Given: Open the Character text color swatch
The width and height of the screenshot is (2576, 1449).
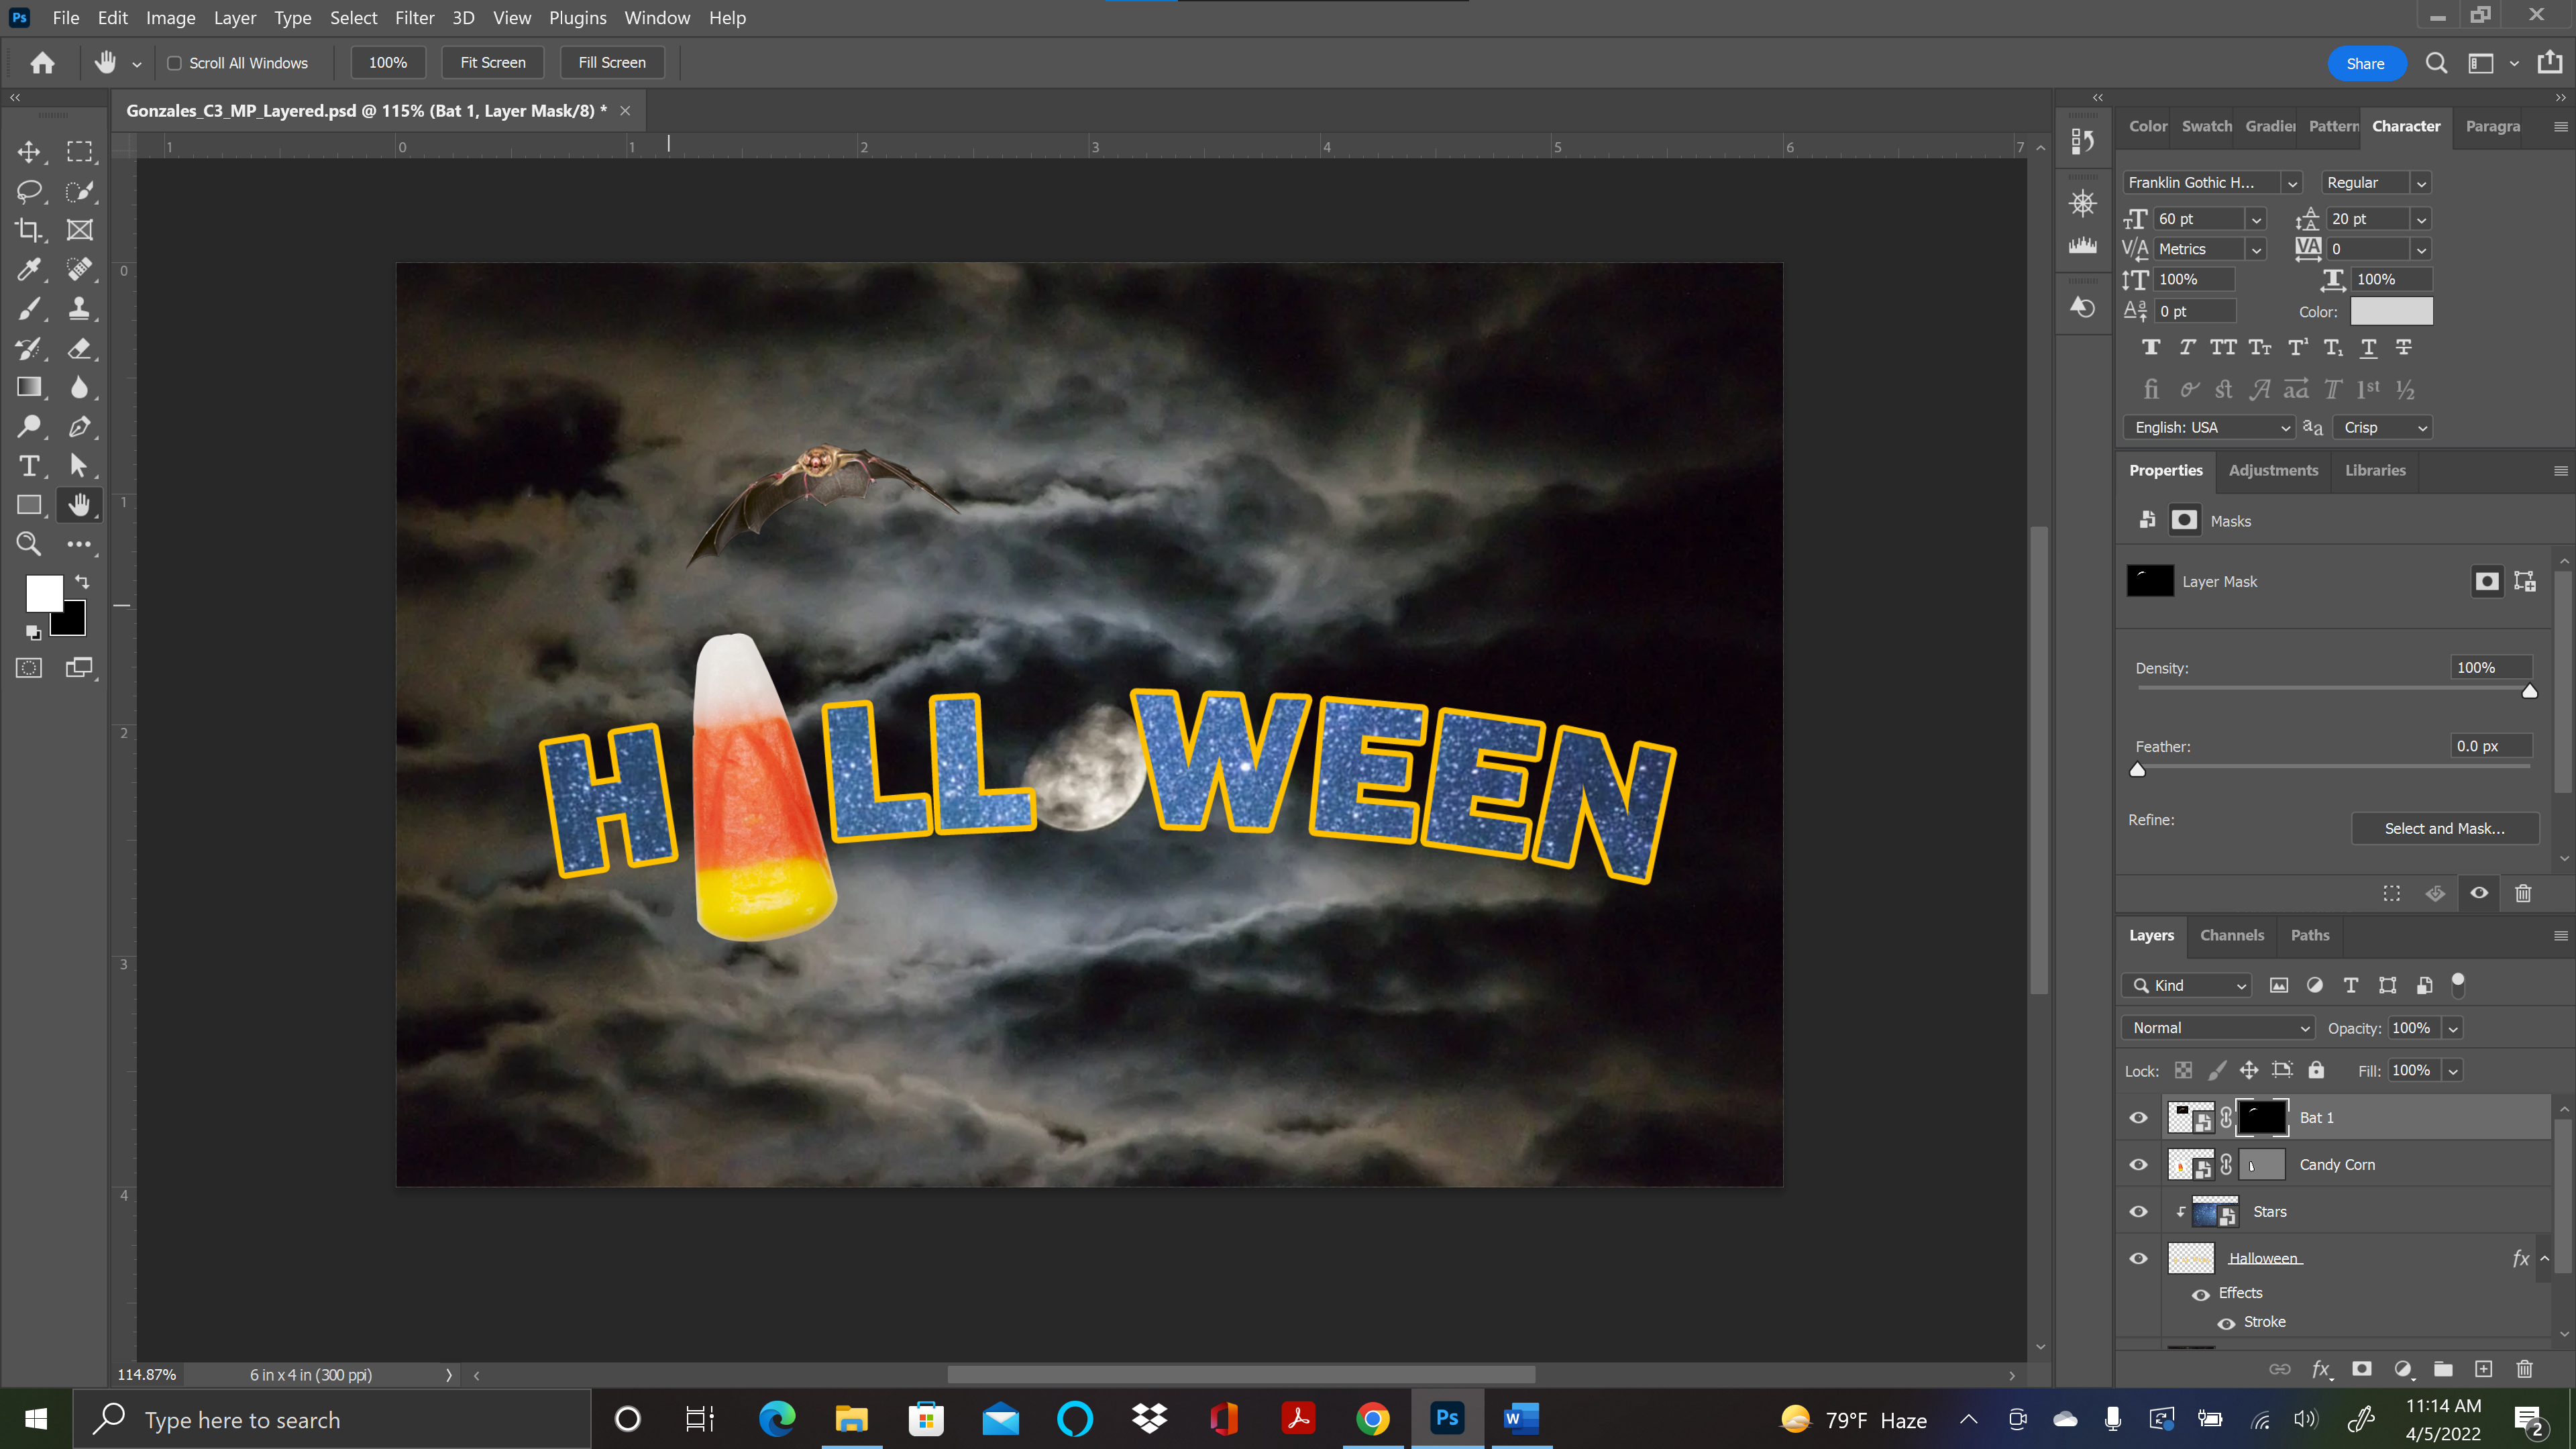Looking at the screenshot, I should coord(2391,312).
